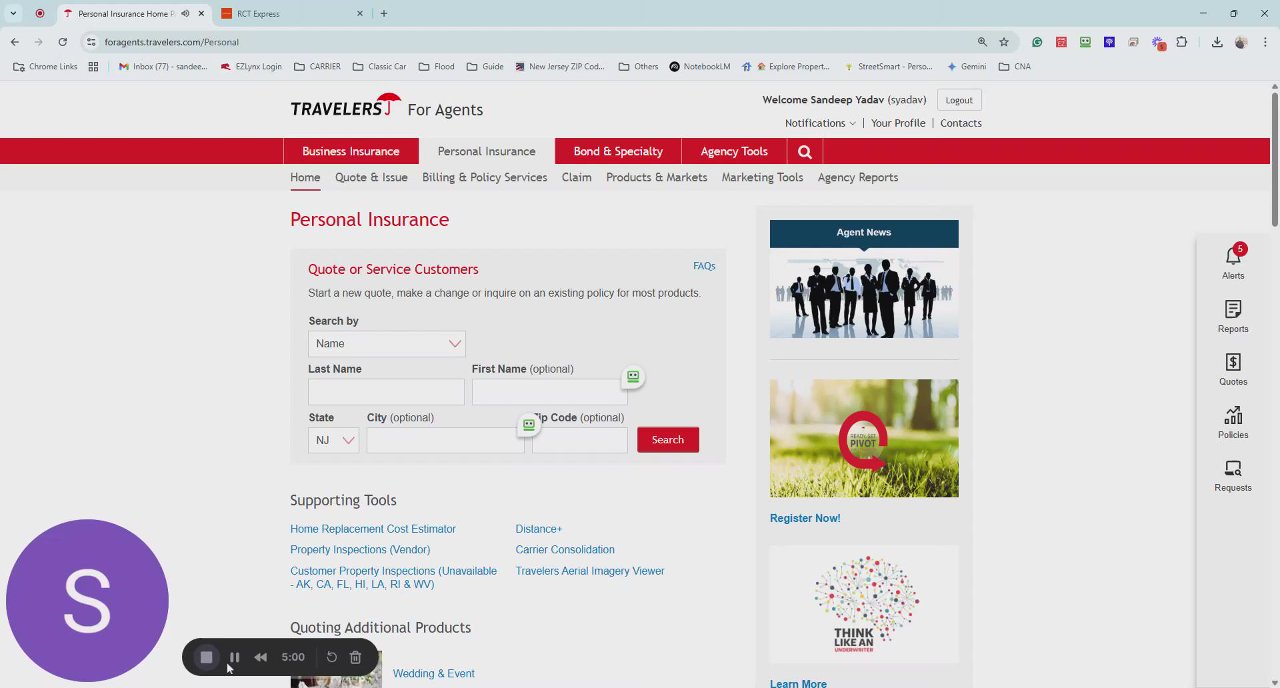
Task: Open the Chrome apps grid bookmark
Action: [x=93, y=66]
